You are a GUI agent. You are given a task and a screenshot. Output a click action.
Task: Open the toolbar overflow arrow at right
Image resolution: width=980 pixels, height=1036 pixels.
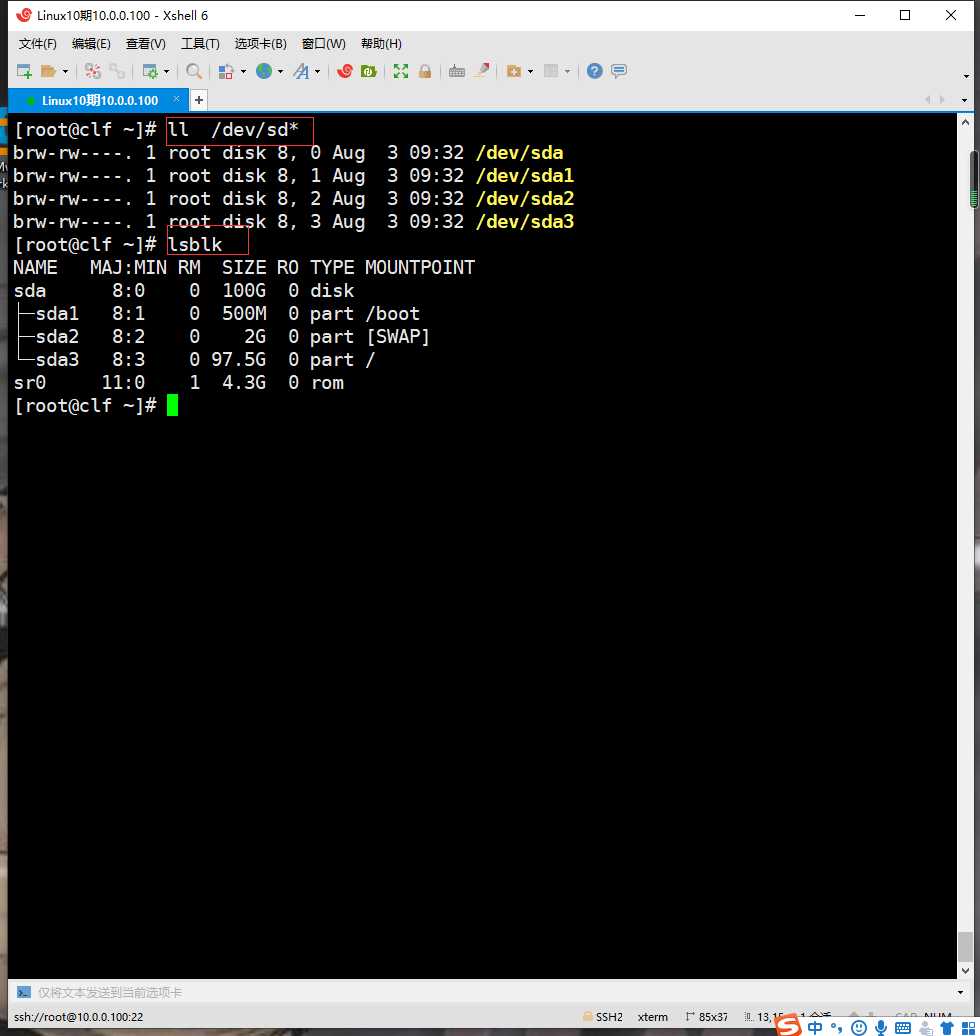(966, 76)
